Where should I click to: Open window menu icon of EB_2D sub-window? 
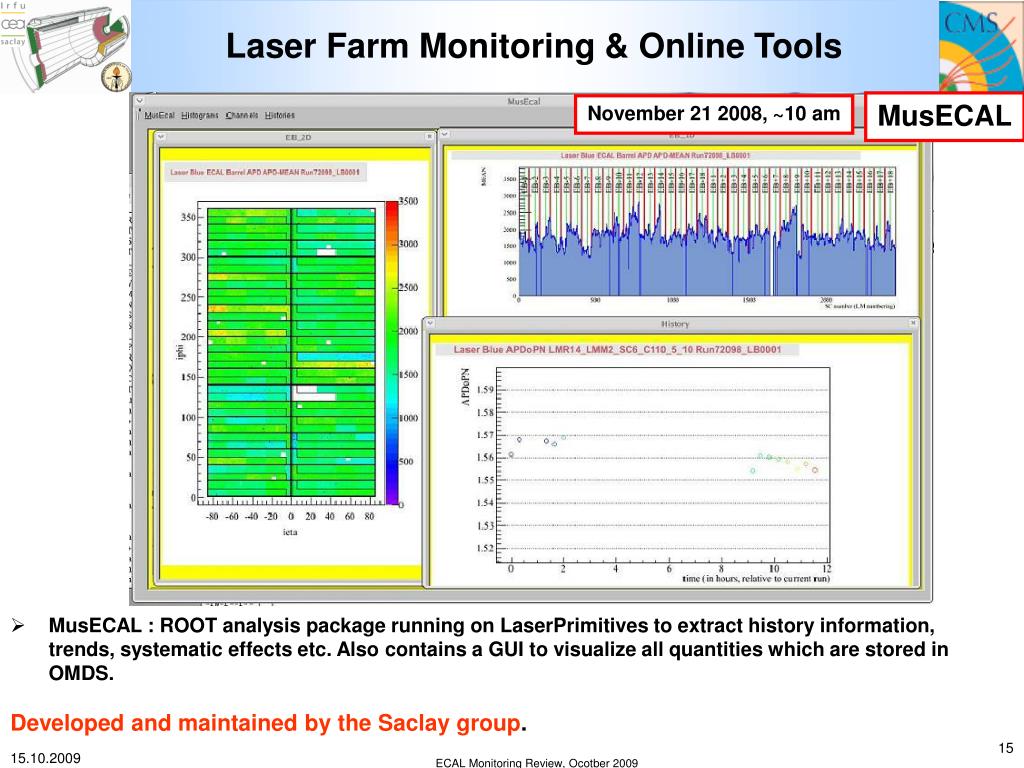click(x=161, y=137)
